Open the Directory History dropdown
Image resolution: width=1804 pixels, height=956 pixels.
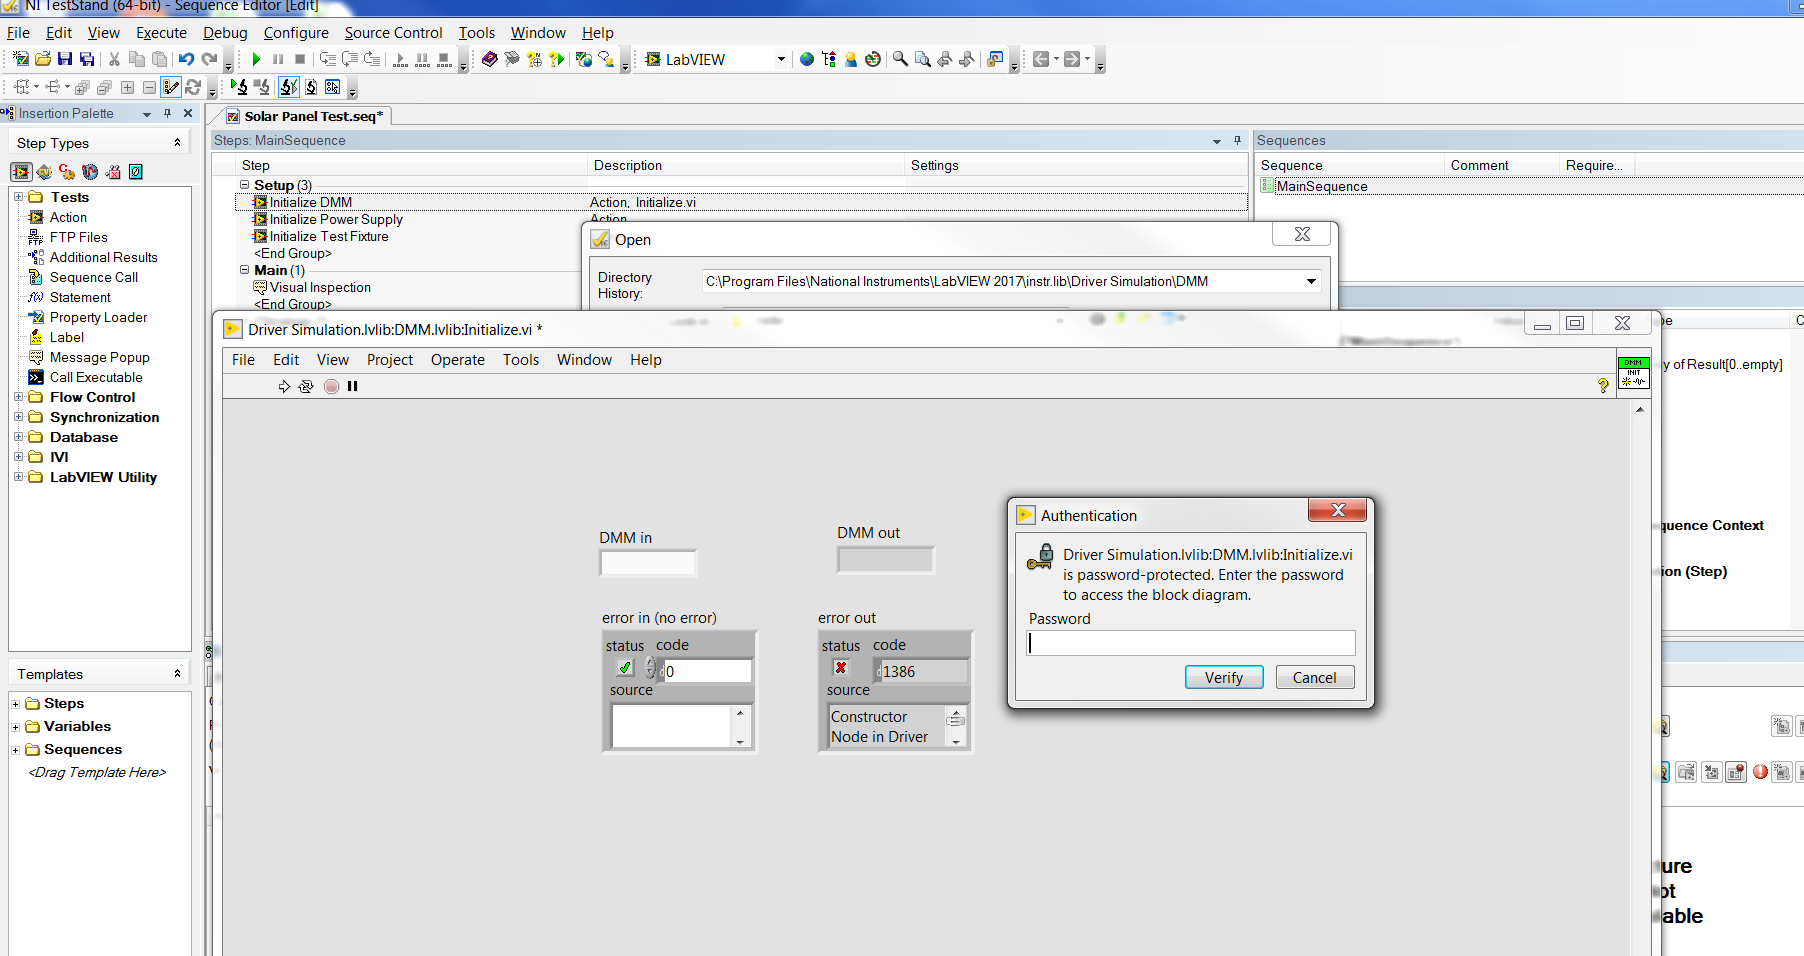(1311, 281)
